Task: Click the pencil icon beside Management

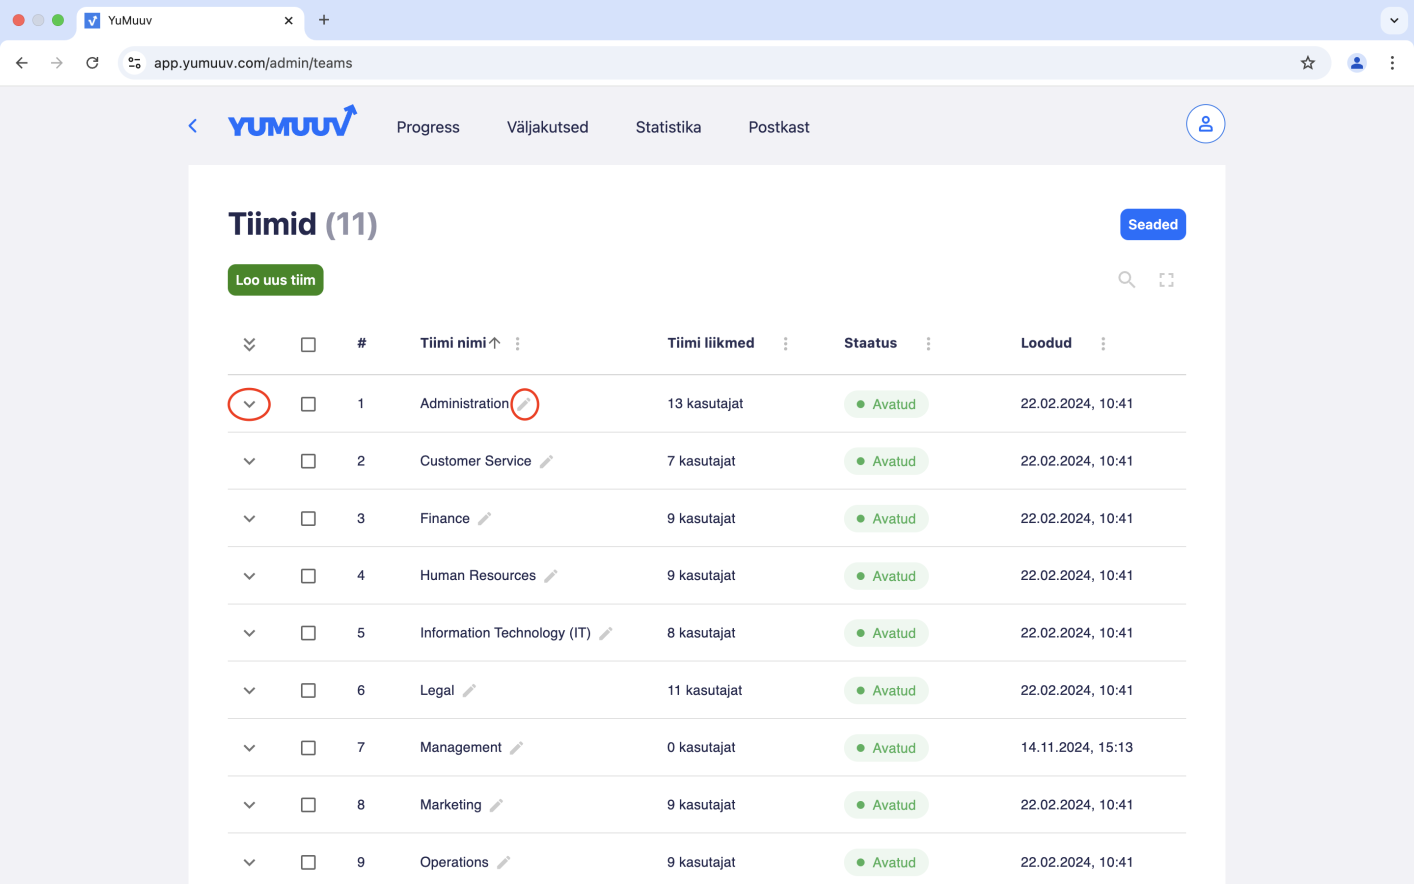Action: tap(517, 748)
